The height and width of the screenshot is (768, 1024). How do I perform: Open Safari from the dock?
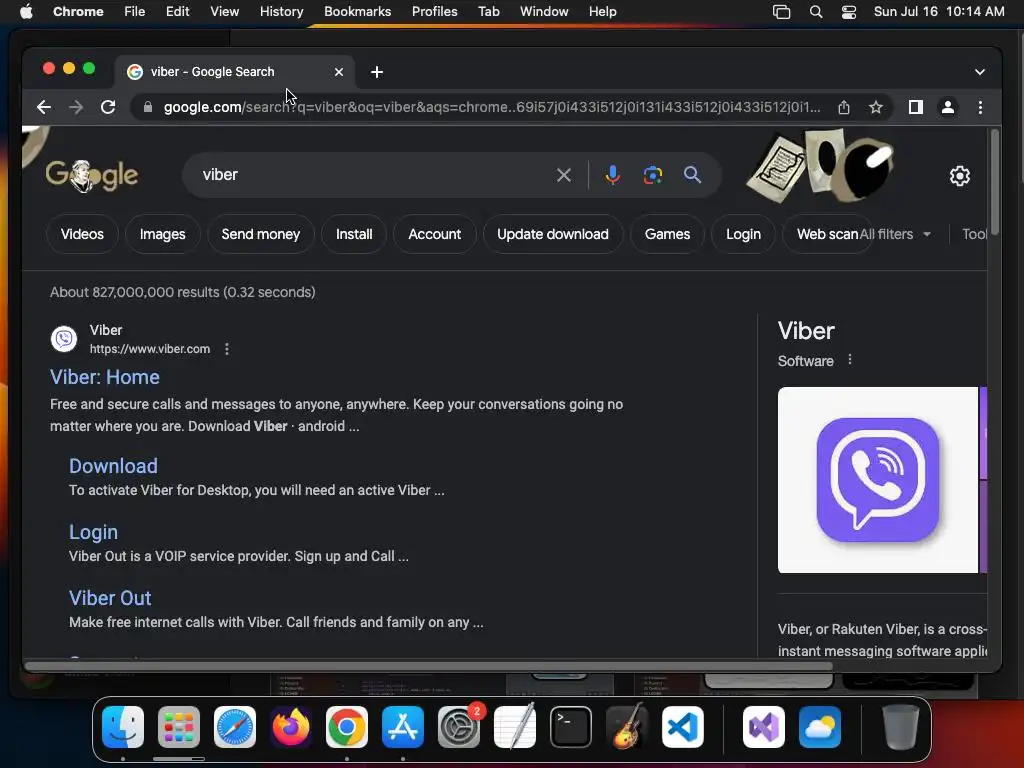tap(234, 727)
